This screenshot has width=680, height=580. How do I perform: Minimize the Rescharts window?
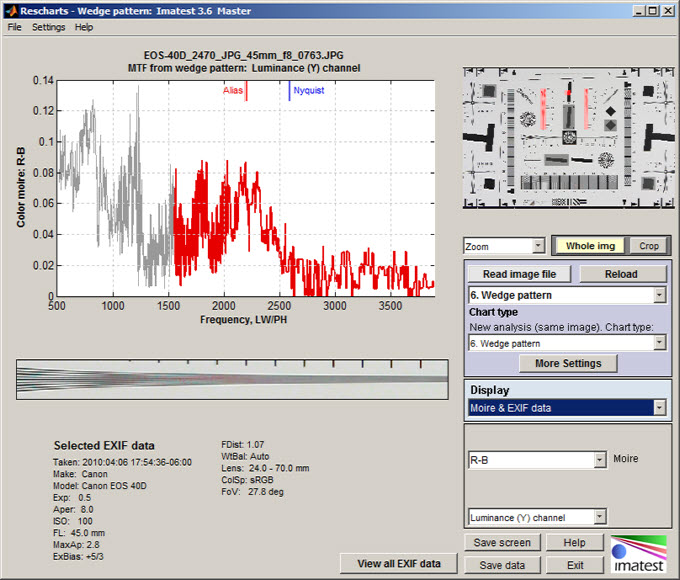coord(638,11)
